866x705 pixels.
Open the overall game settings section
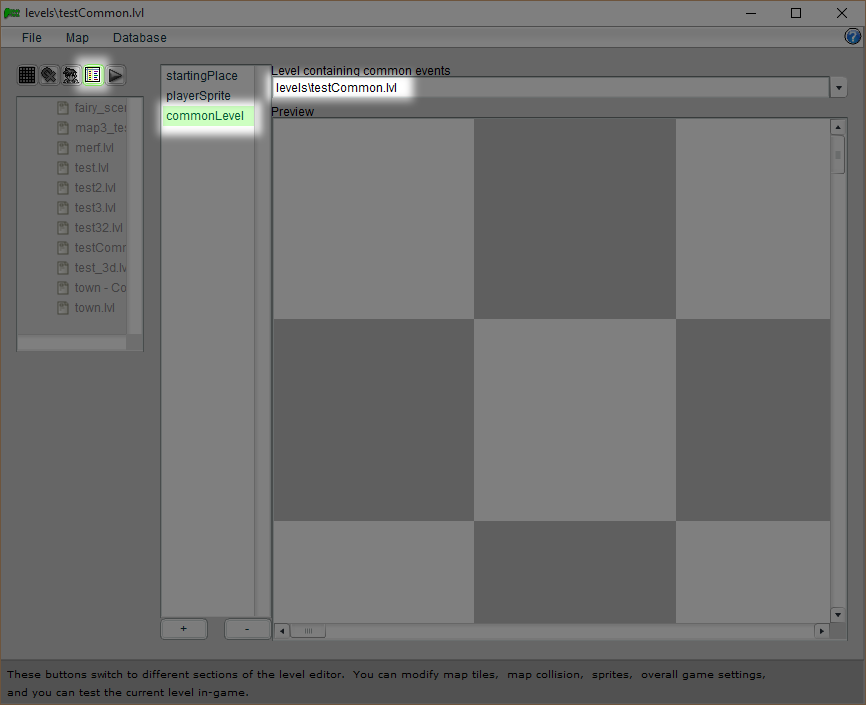click(x=93, y=75)
